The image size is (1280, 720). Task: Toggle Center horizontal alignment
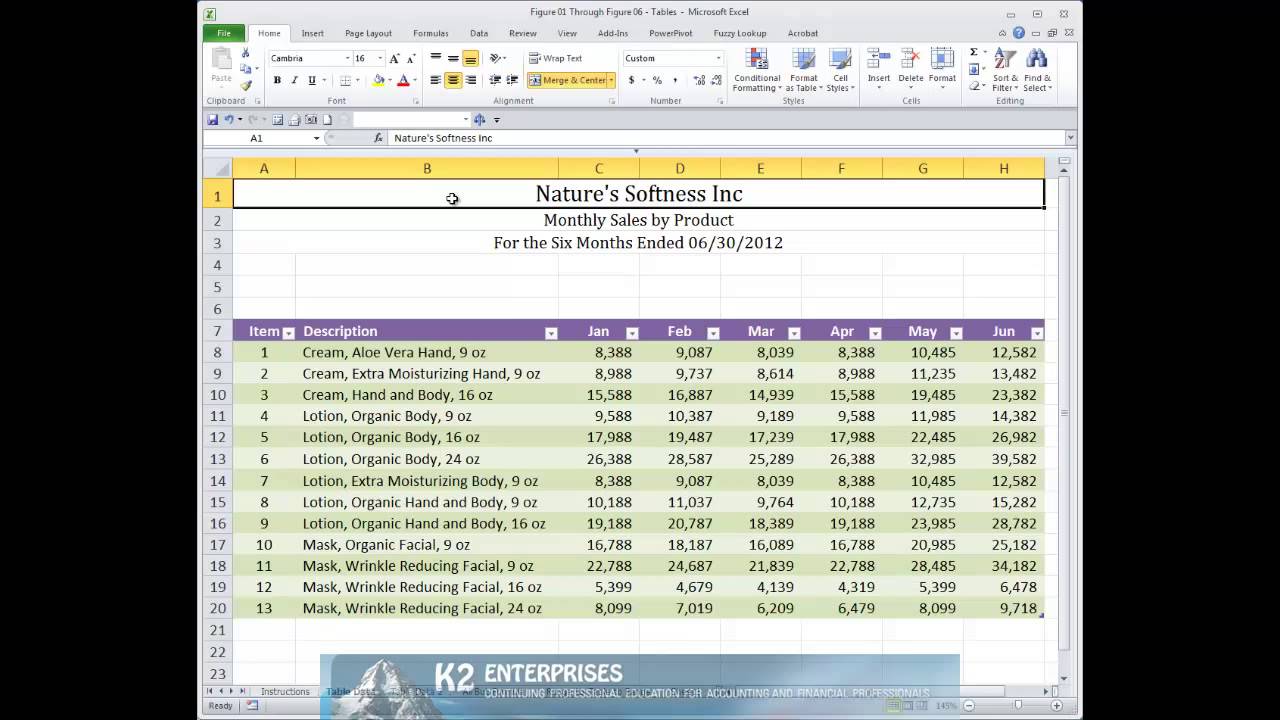pyautogui.click(x=453, y=80)
